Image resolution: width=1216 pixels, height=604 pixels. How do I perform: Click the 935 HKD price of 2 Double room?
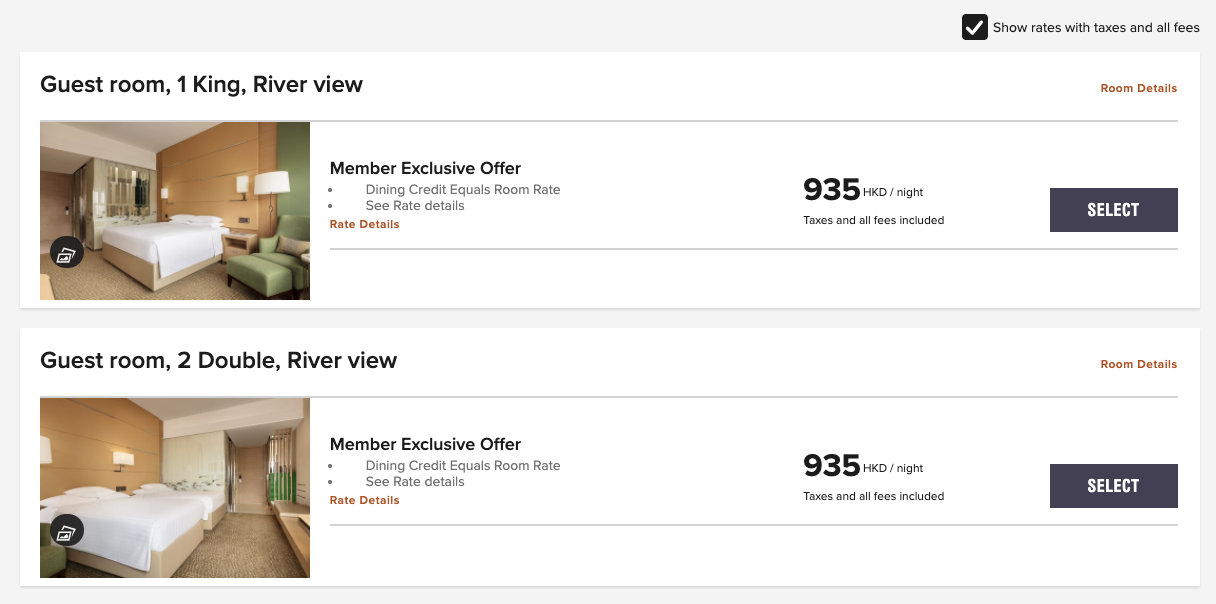(x=864, y=465)
